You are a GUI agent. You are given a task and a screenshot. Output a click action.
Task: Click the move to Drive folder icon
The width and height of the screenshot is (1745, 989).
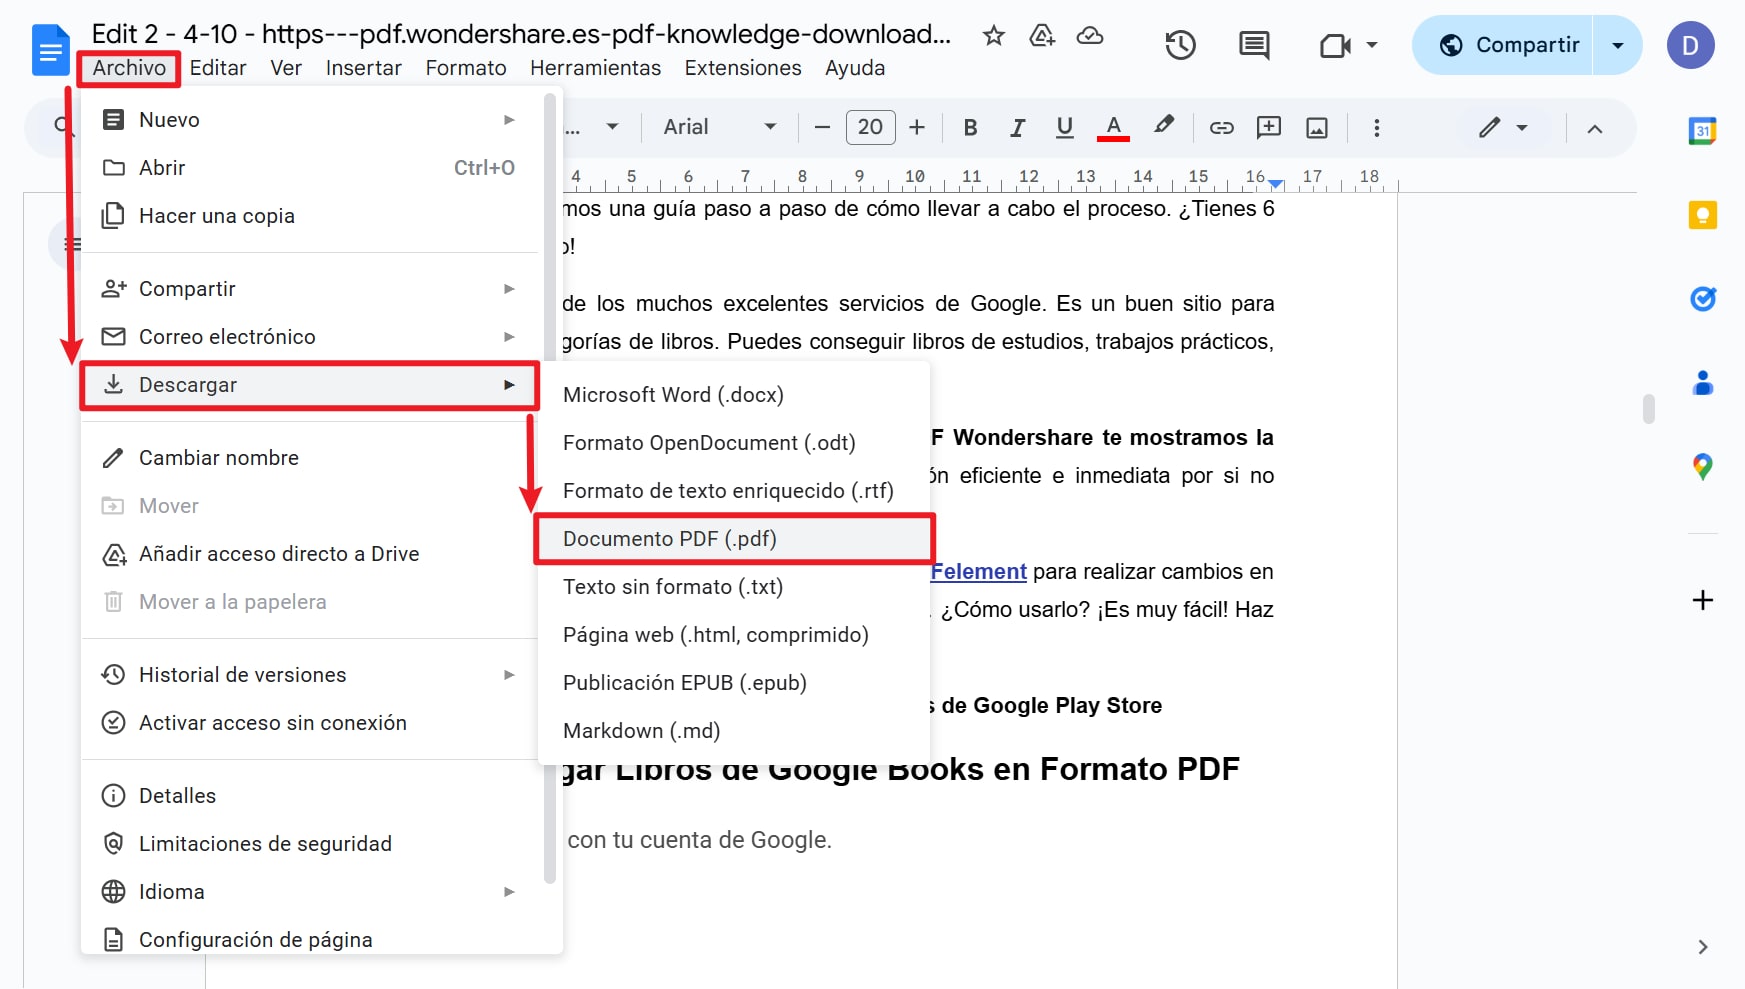[1042, 36]
